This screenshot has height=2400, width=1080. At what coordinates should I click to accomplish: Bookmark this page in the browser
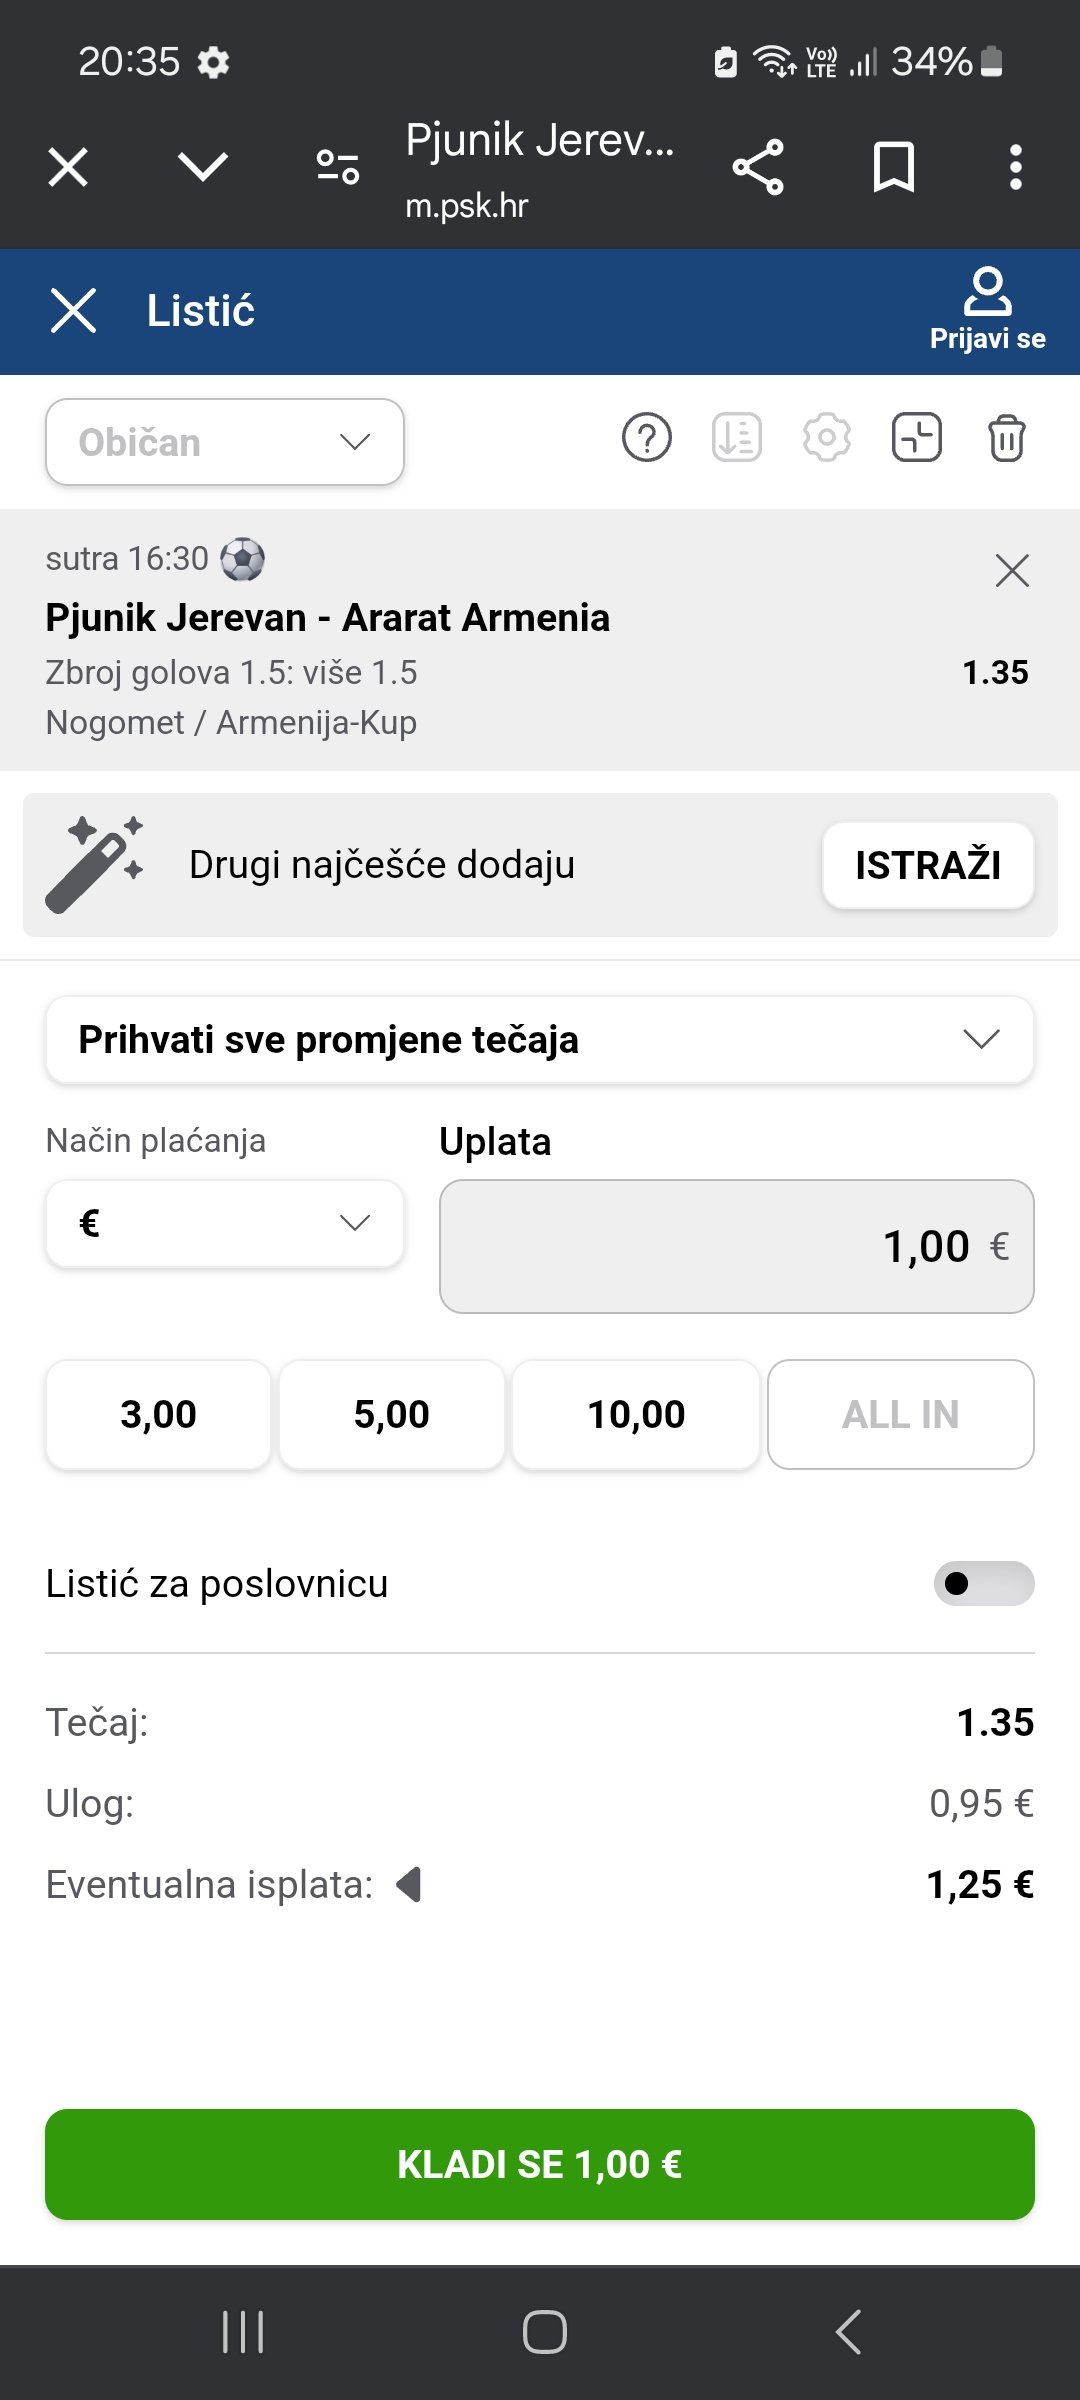pyautogui.click(x=893, y=167)
